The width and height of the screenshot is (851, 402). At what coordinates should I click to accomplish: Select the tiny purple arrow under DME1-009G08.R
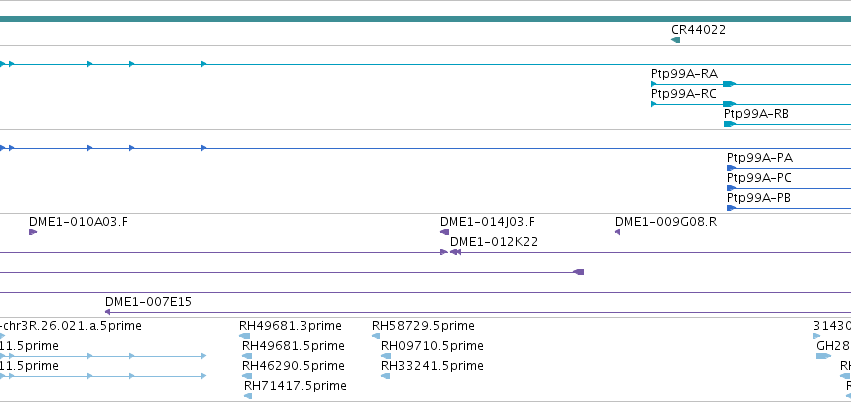618,232
